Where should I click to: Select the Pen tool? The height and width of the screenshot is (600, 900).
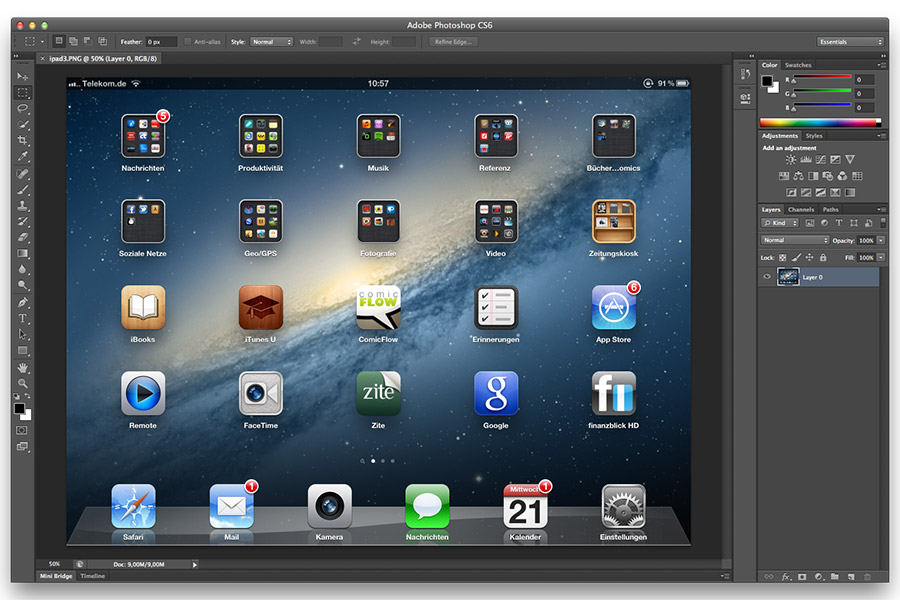pos(22,303)
